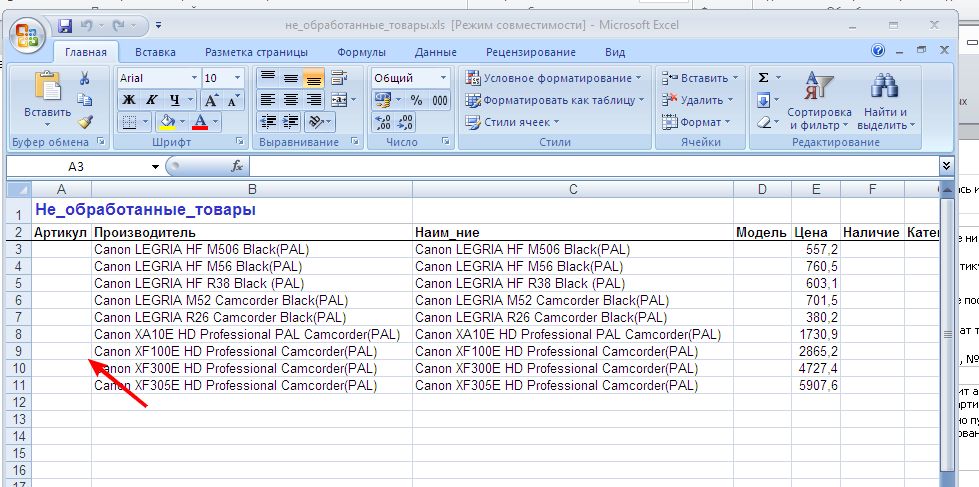The image size is (979, 487).
Task: Open Fill down arrow button
Action: point(763,100)
